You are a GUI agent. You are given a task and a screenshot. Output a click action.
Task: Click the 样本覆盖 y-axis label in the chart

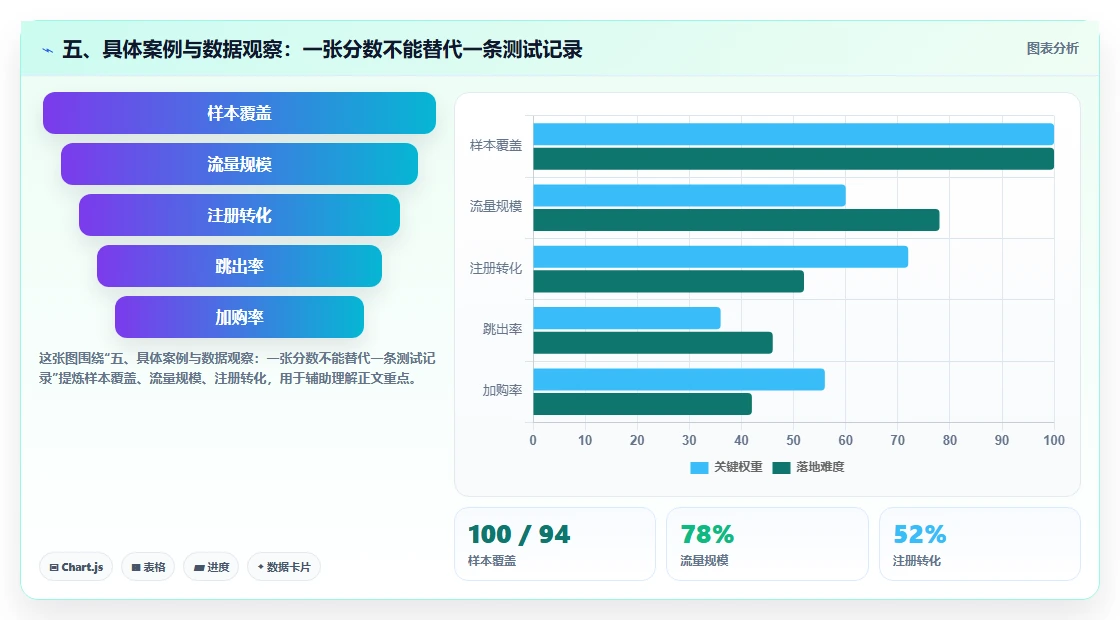pyautogui.click(x=496, y=146)
